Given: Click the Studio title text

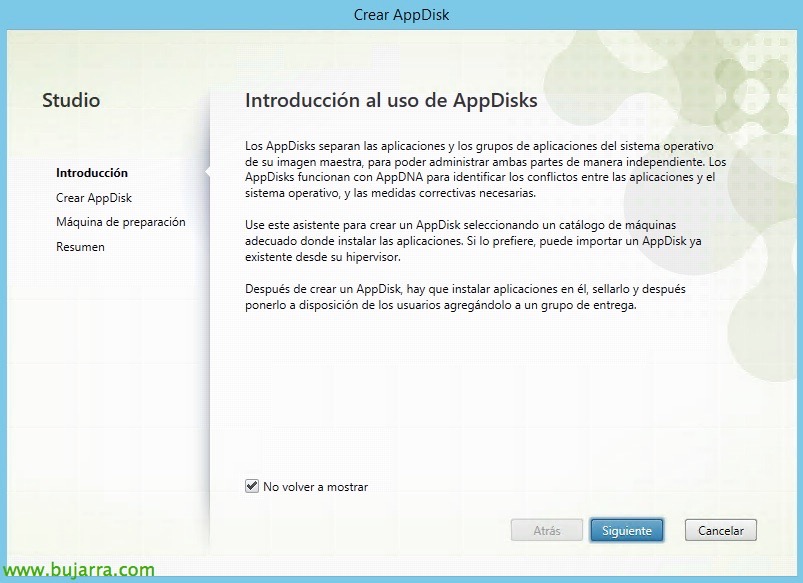Looking at the screenshot, I should tap(71, 100).
